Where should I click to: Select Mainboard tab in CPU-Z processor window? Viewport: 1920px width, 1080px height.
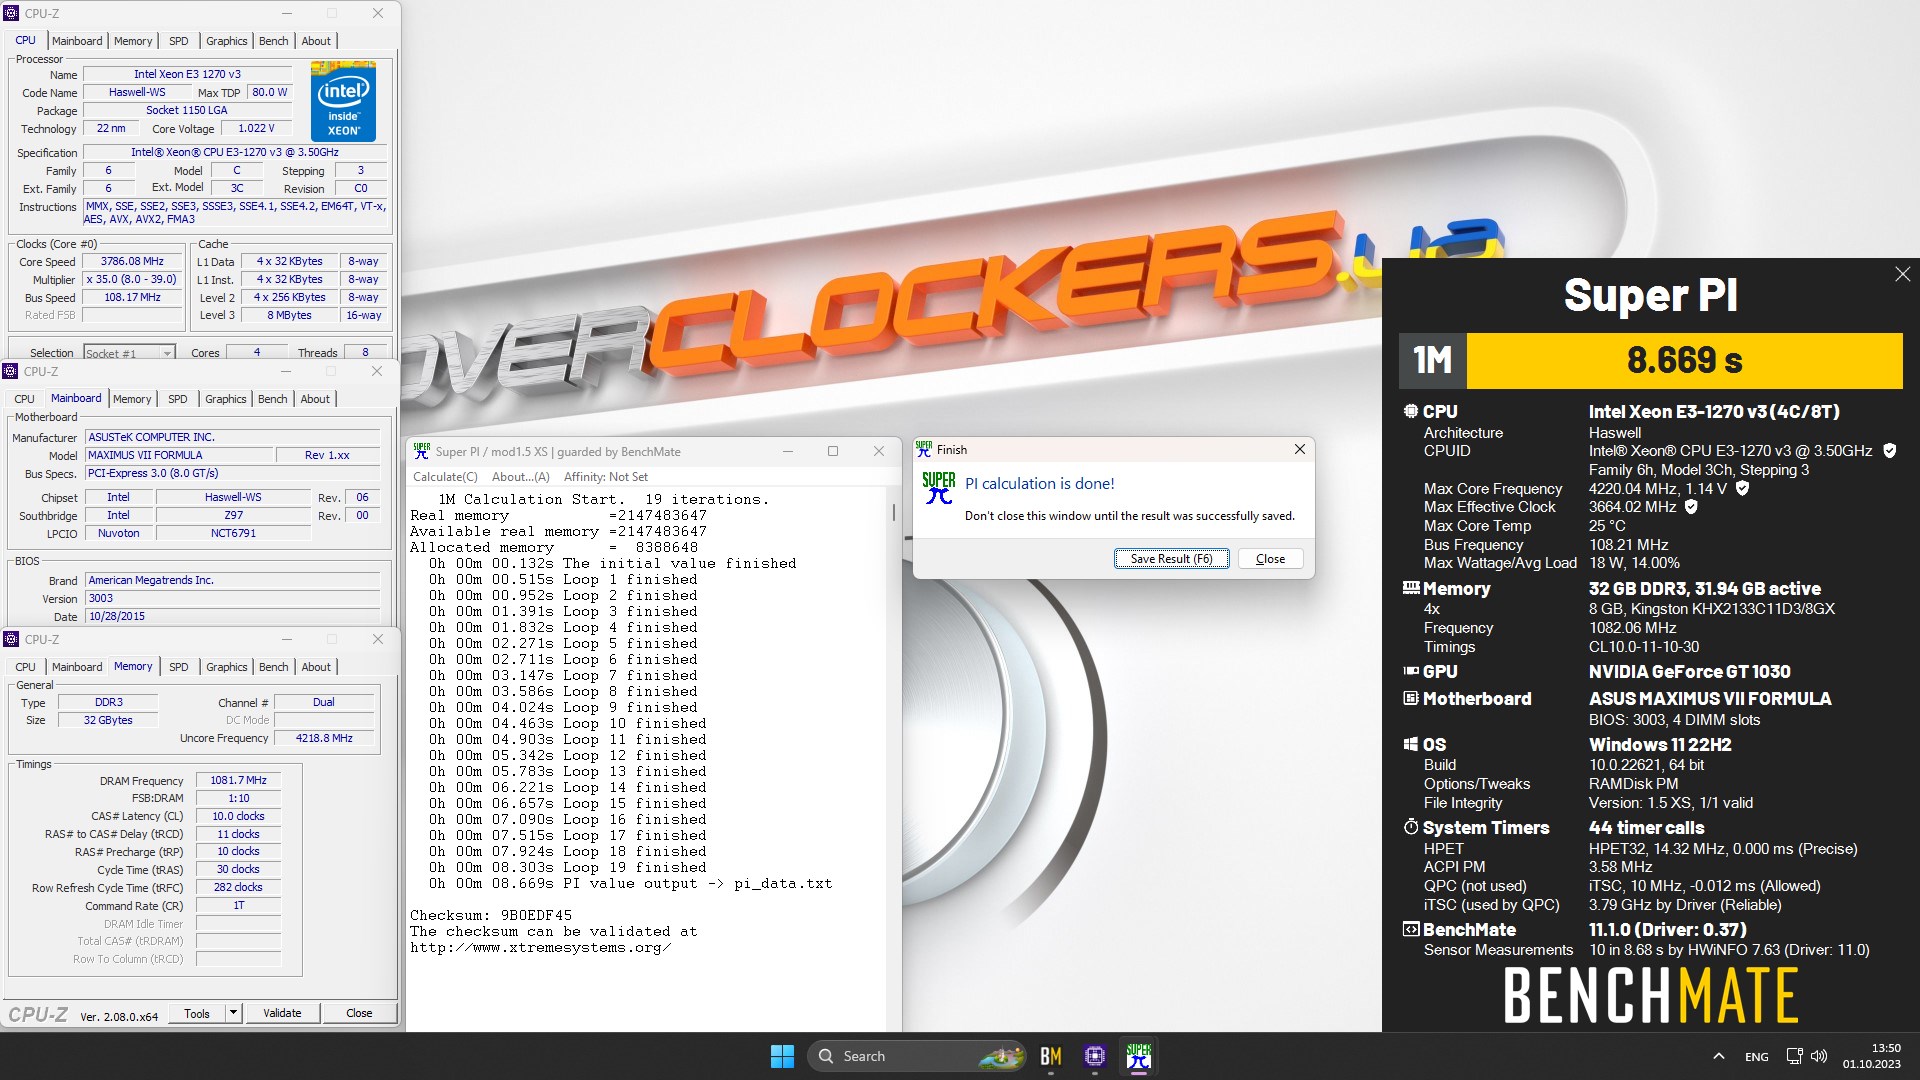tap(77, 41)
